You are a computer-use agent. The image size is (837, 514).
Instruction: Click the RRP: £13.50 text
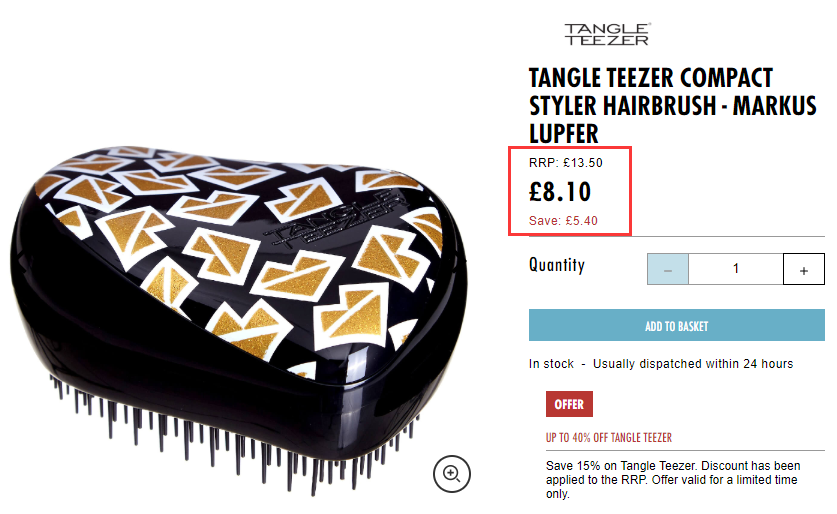point(565,163)
